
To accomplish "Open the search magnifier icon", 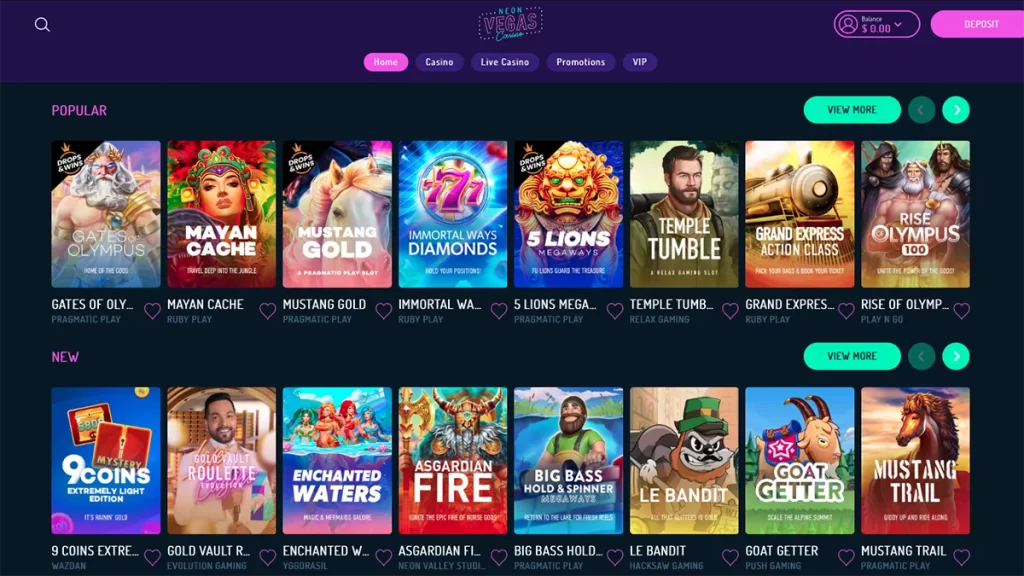I will point(42,25).
